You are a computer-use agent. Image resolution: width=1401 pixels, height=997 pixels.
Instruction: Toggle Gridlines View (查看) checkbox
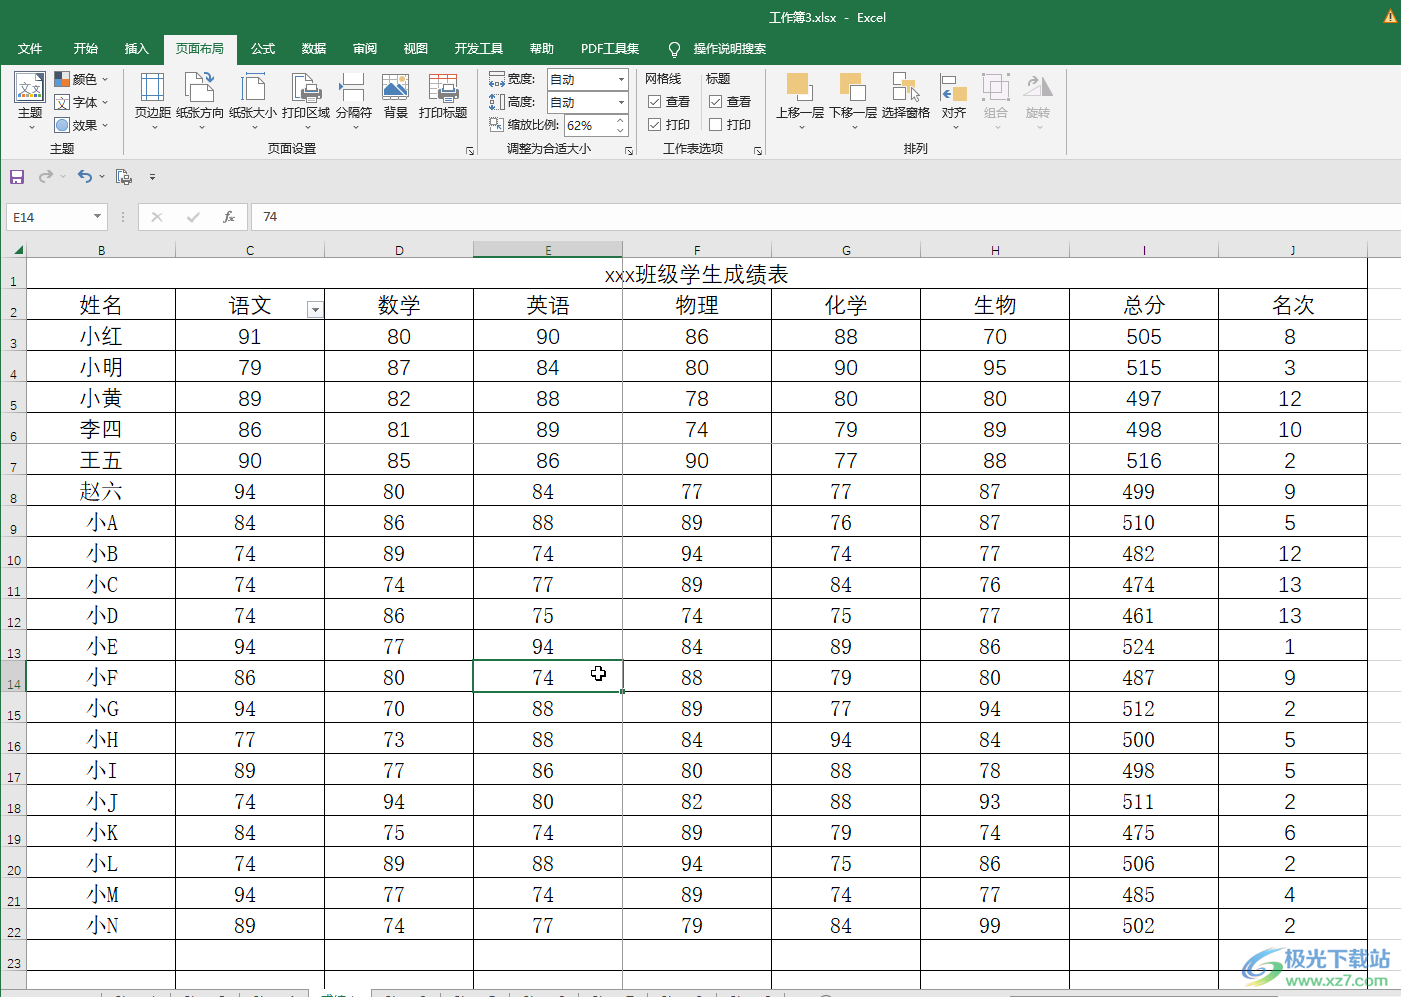[x=655, y=102]
